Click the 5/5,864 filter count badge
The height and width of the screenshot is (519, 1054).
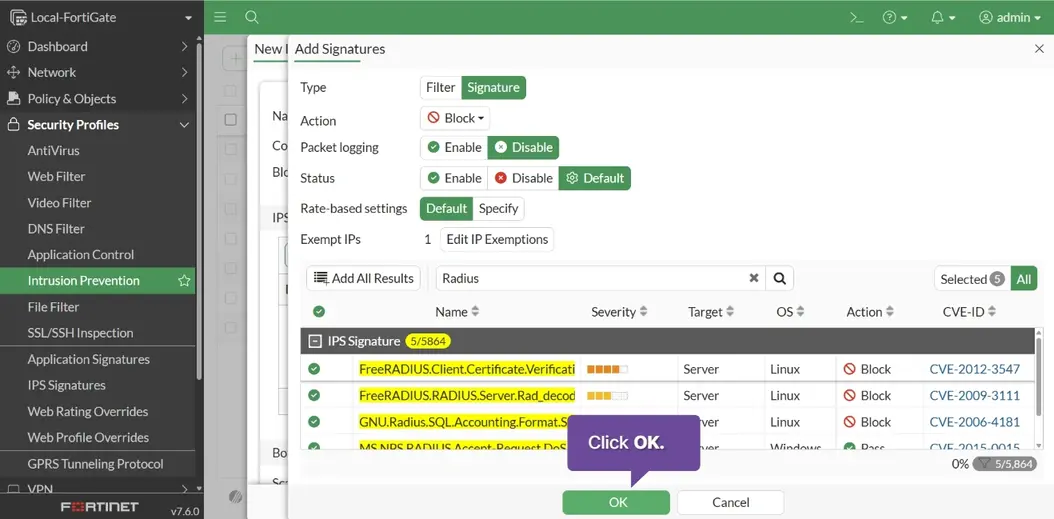point(1005,464)
